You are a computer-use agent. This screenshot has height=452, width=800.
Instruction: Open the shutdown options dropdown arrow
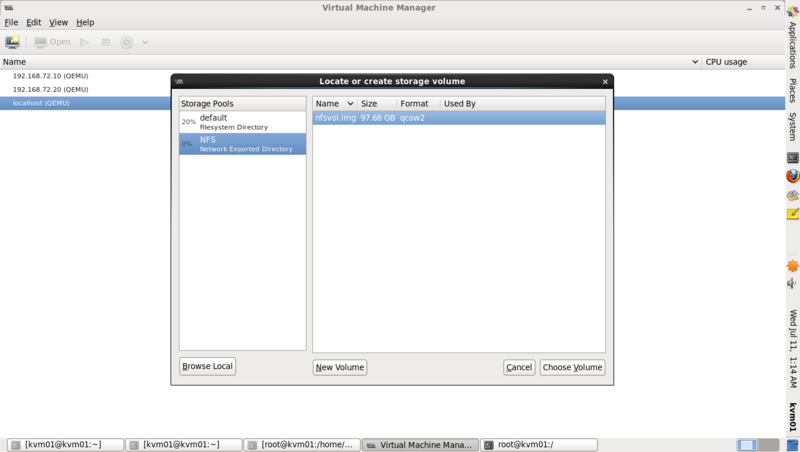tap(145, 42)
